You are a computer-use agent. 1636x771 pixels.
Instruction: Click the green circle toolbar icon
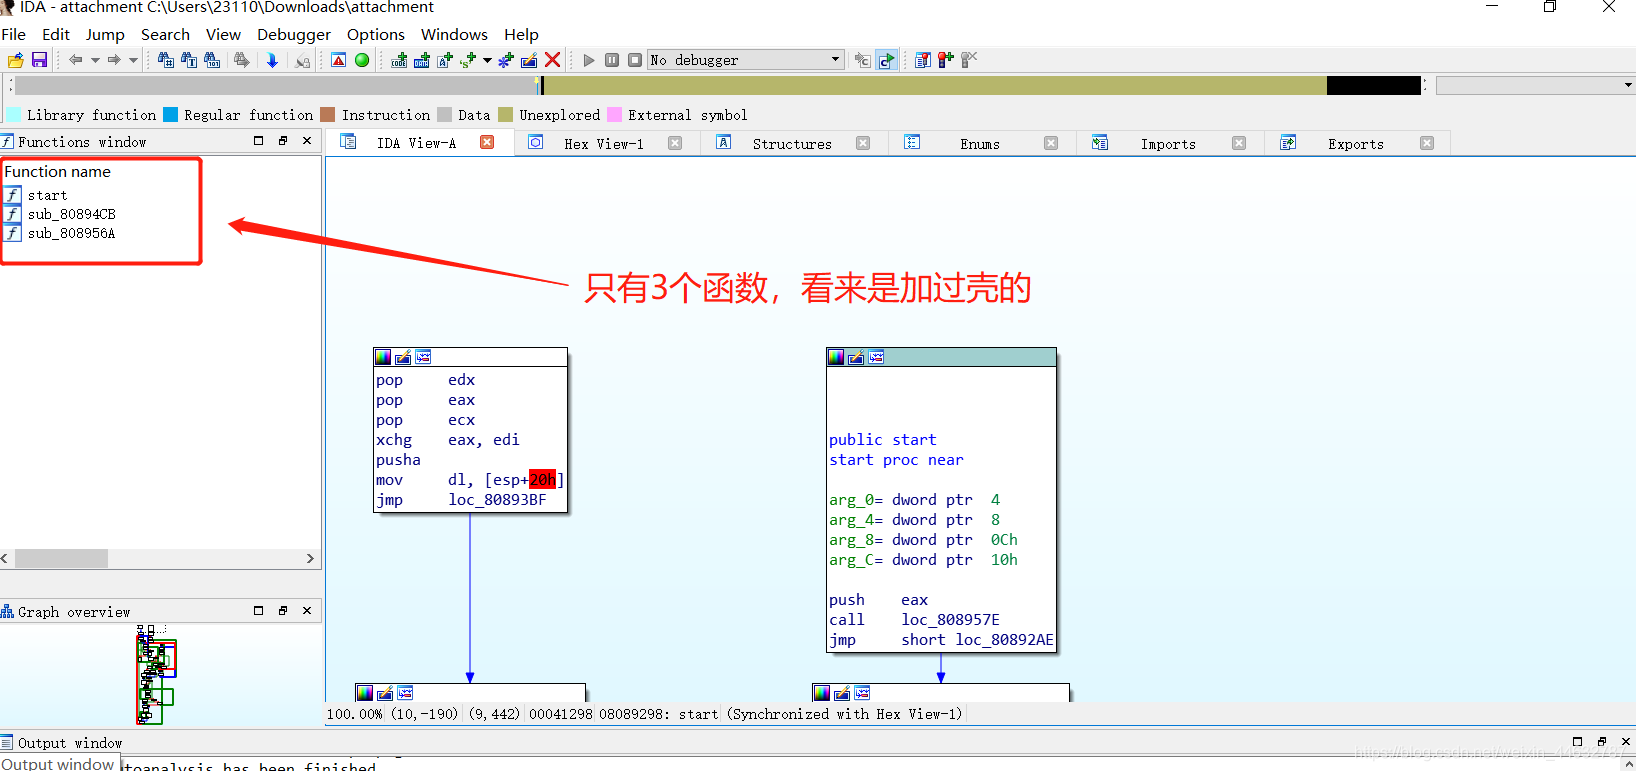pos(362,60)
